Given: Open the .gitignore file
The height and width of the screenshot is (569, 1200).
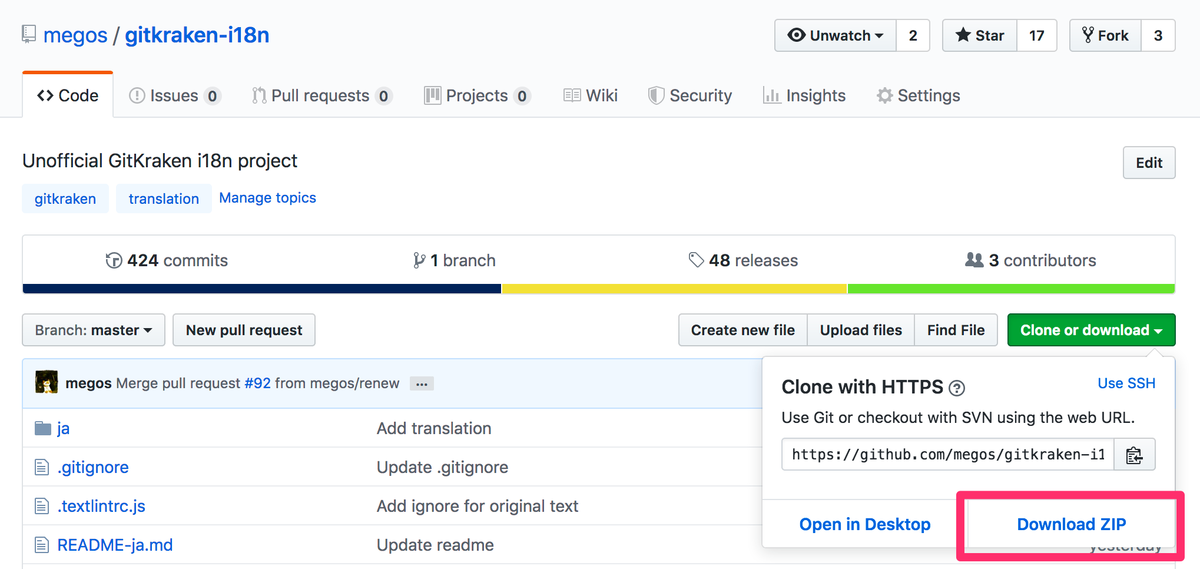Looking at the screenshot, I should (x=93, y=467).
